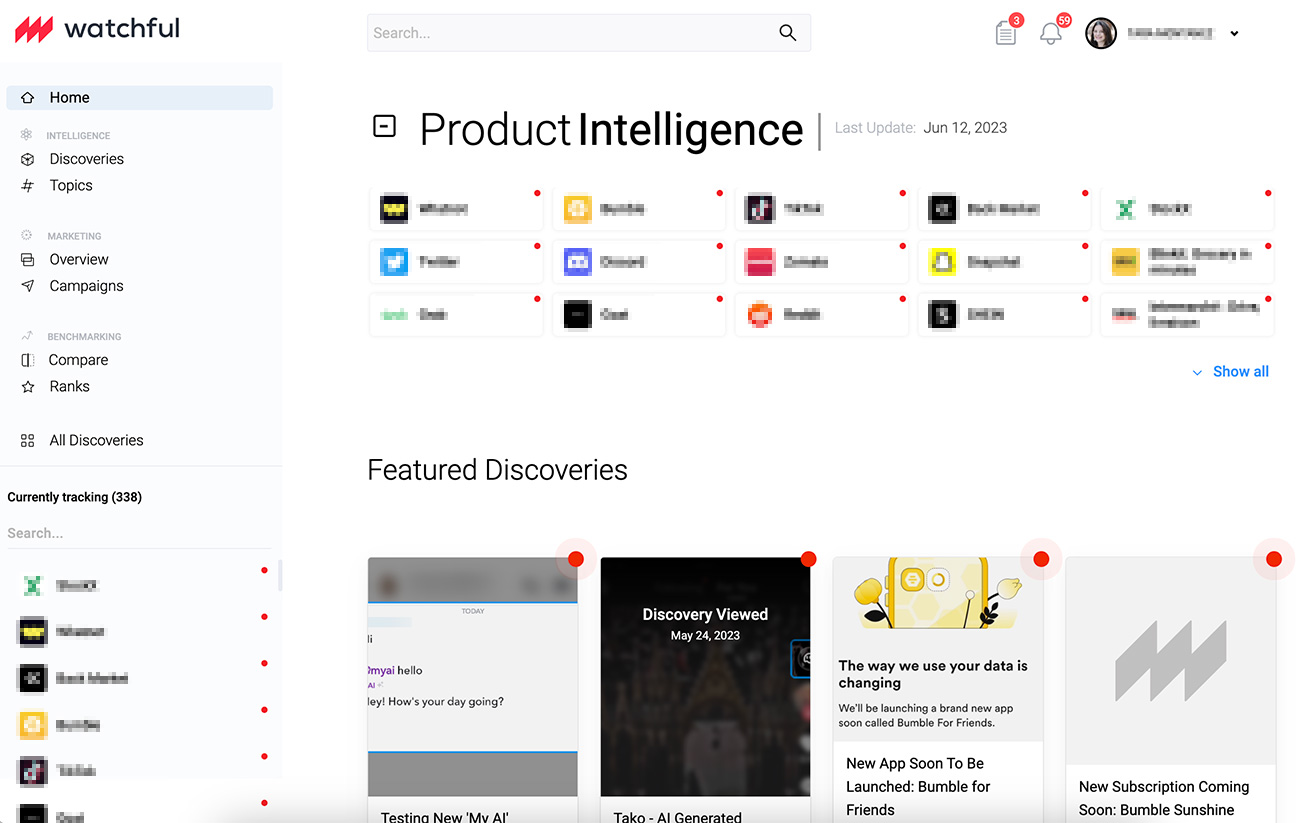Go to Home in sidebar
This screenshot has height=823, width=1300.
pos(139,98)
